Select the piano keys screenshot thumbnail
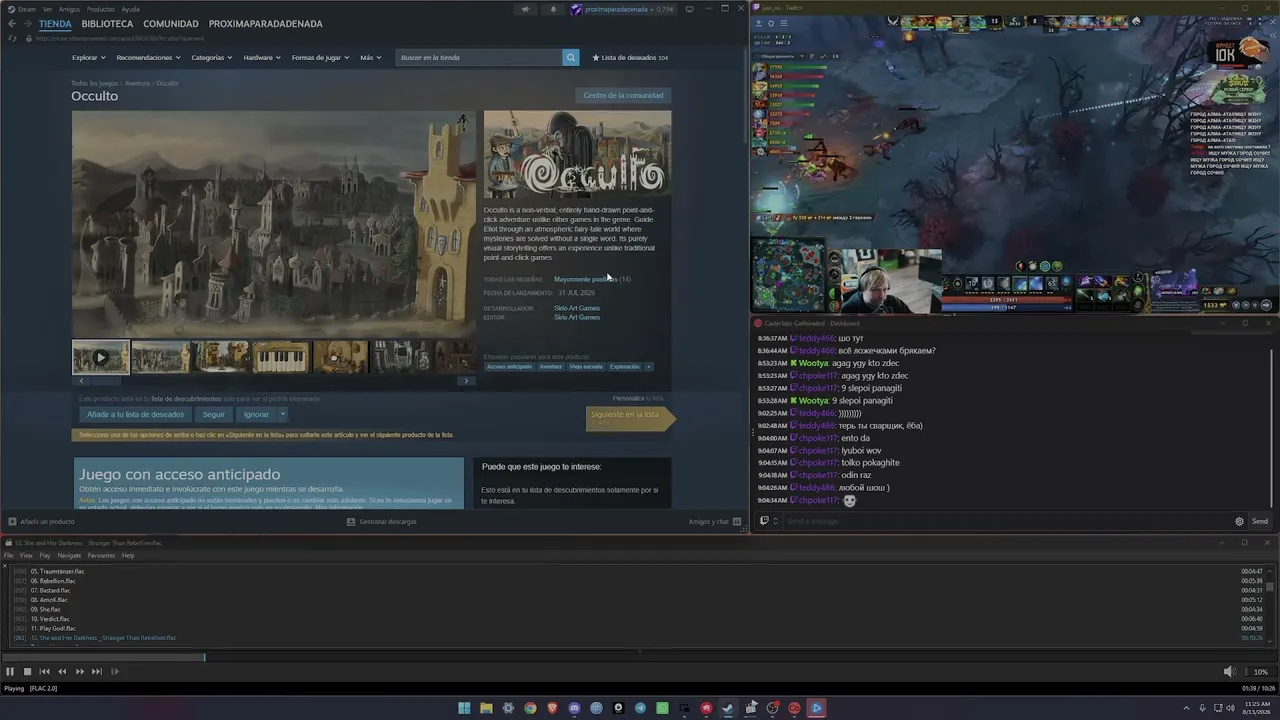This screenshot has height=720, width=1280. [281, 357]
